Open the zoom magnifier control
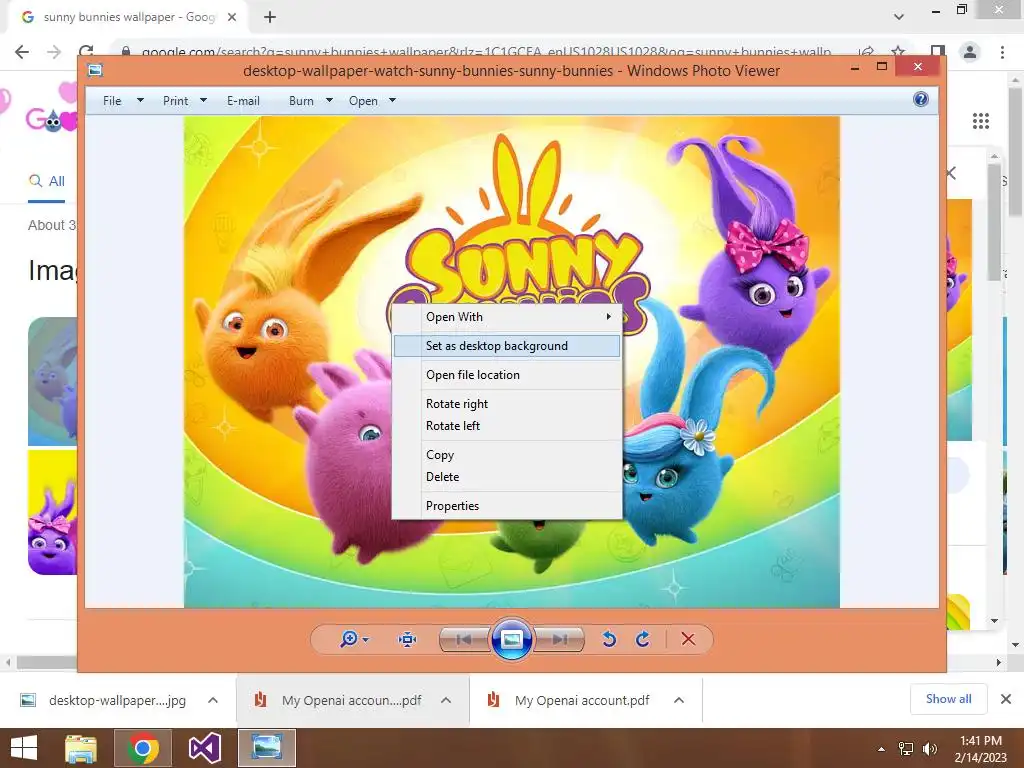This screenshot has width=1024, height=768. pos(354,639)
